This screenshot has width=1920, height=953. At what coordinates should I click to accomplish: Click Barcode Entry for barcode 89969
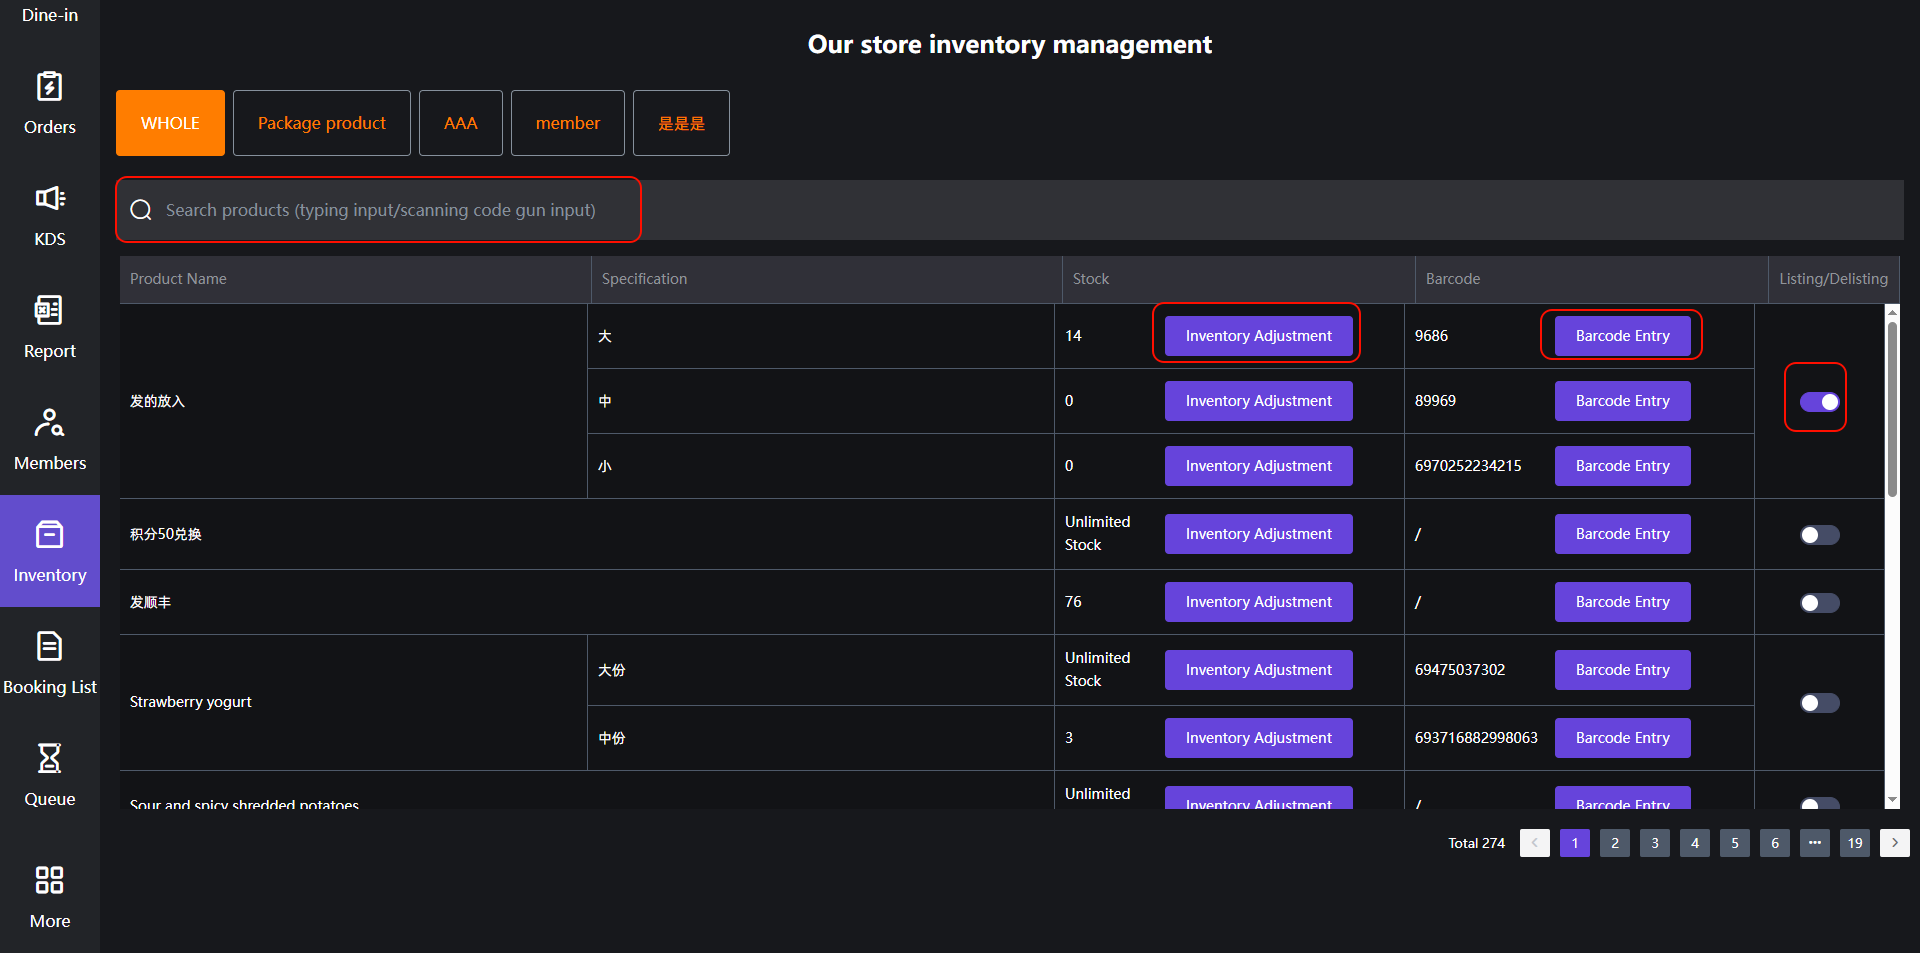[x=1622, y=401]
